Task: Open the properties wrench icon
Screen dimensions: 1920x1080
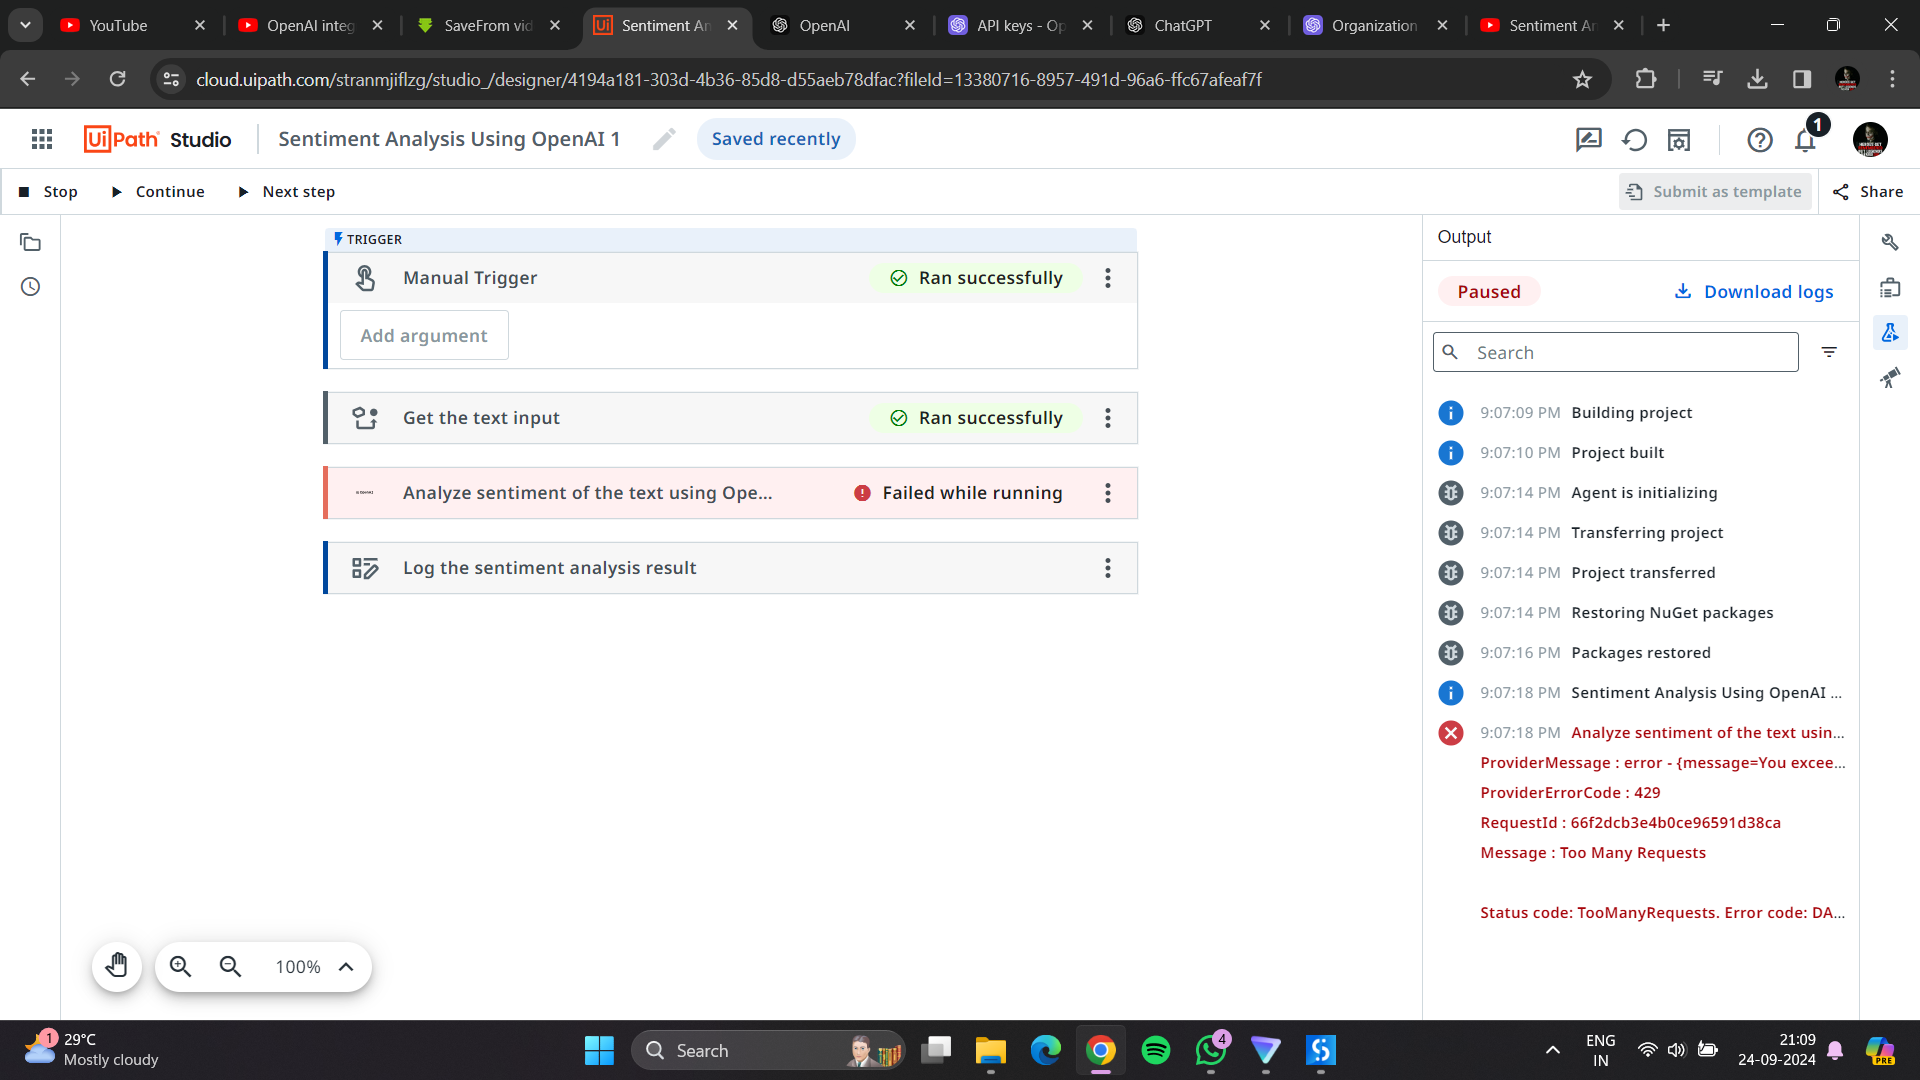Action: (1890, 243)
